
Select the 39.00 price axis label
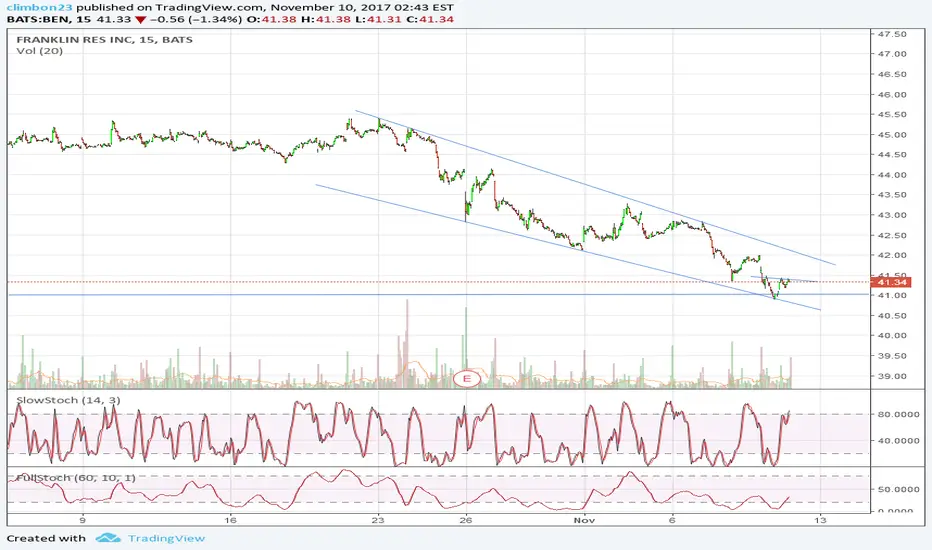pos(892,376)
